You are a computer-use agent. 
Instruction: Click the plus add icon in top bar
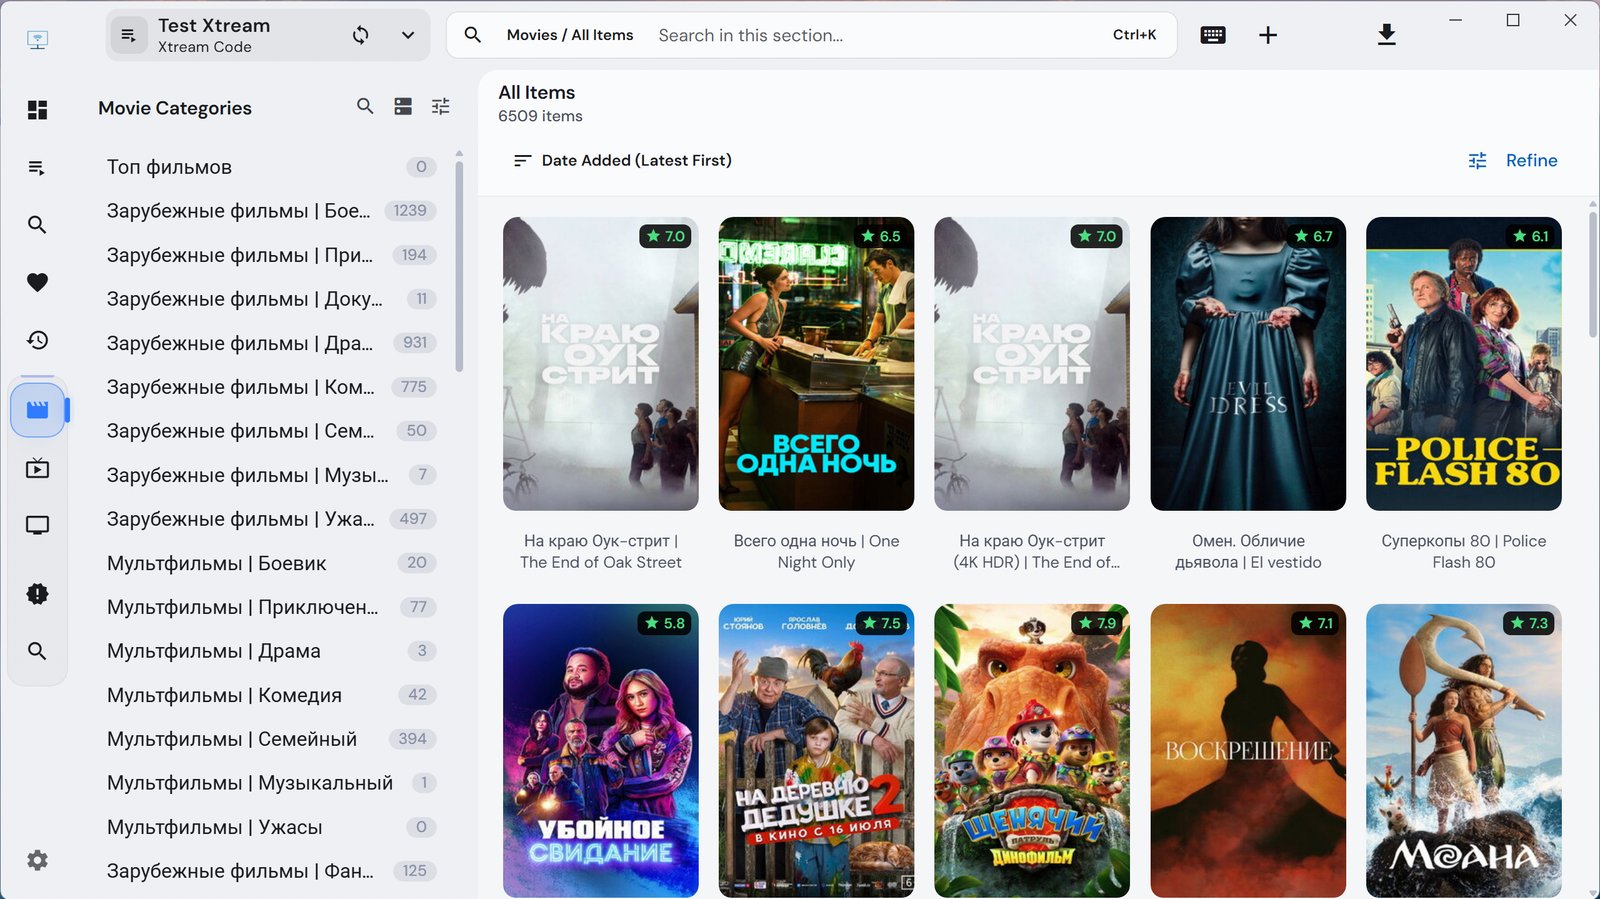pyautogui.click(x=1268, y=35)
